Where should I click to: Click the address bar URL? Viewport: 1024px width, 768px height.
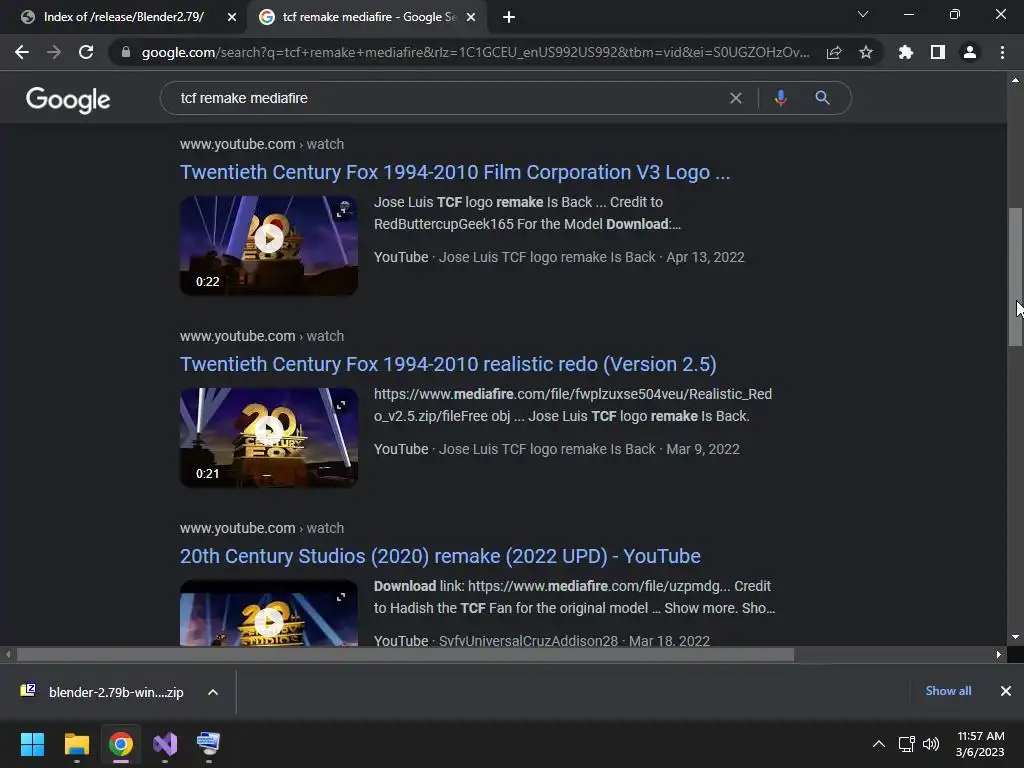pos(475,52)
